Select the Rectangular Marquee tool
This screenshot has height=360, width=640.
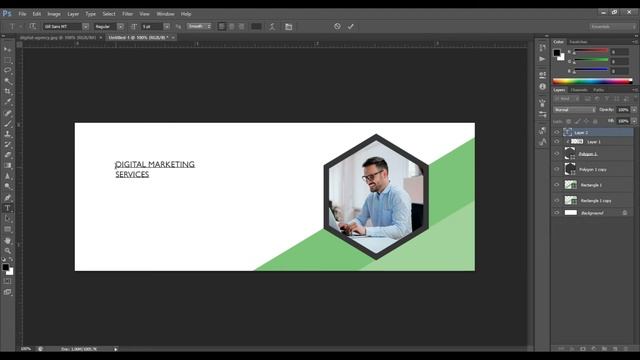click(x=7, y=60)
